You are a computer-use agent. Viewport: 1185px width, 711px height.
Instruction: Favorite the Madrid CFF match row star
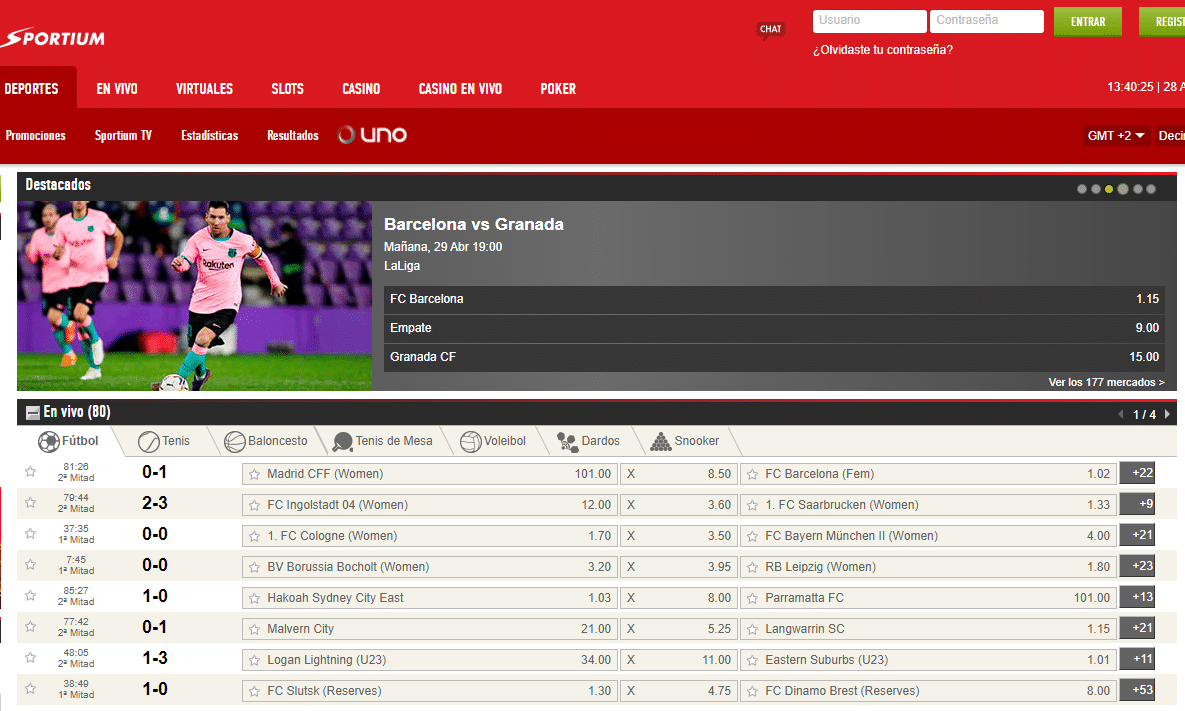click(x=30, y=473)
